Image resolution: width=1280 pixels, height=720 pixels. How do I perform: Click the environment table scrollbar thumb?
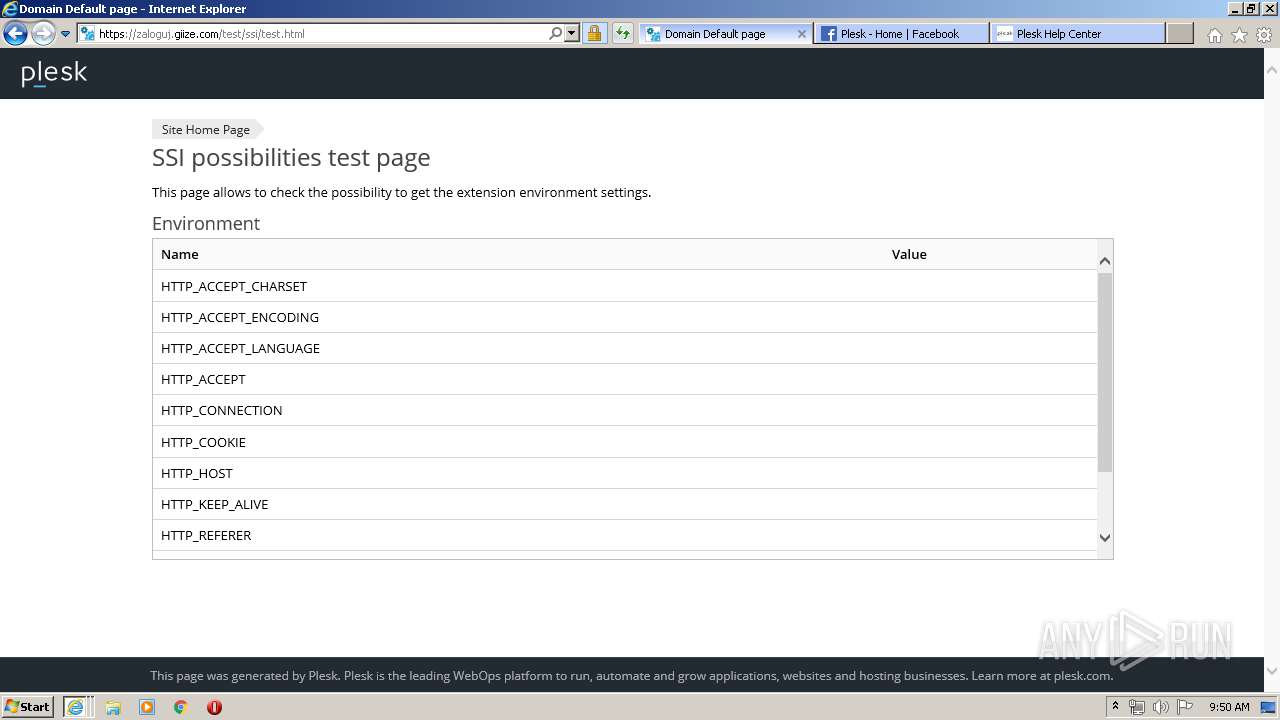[1105, 372]
